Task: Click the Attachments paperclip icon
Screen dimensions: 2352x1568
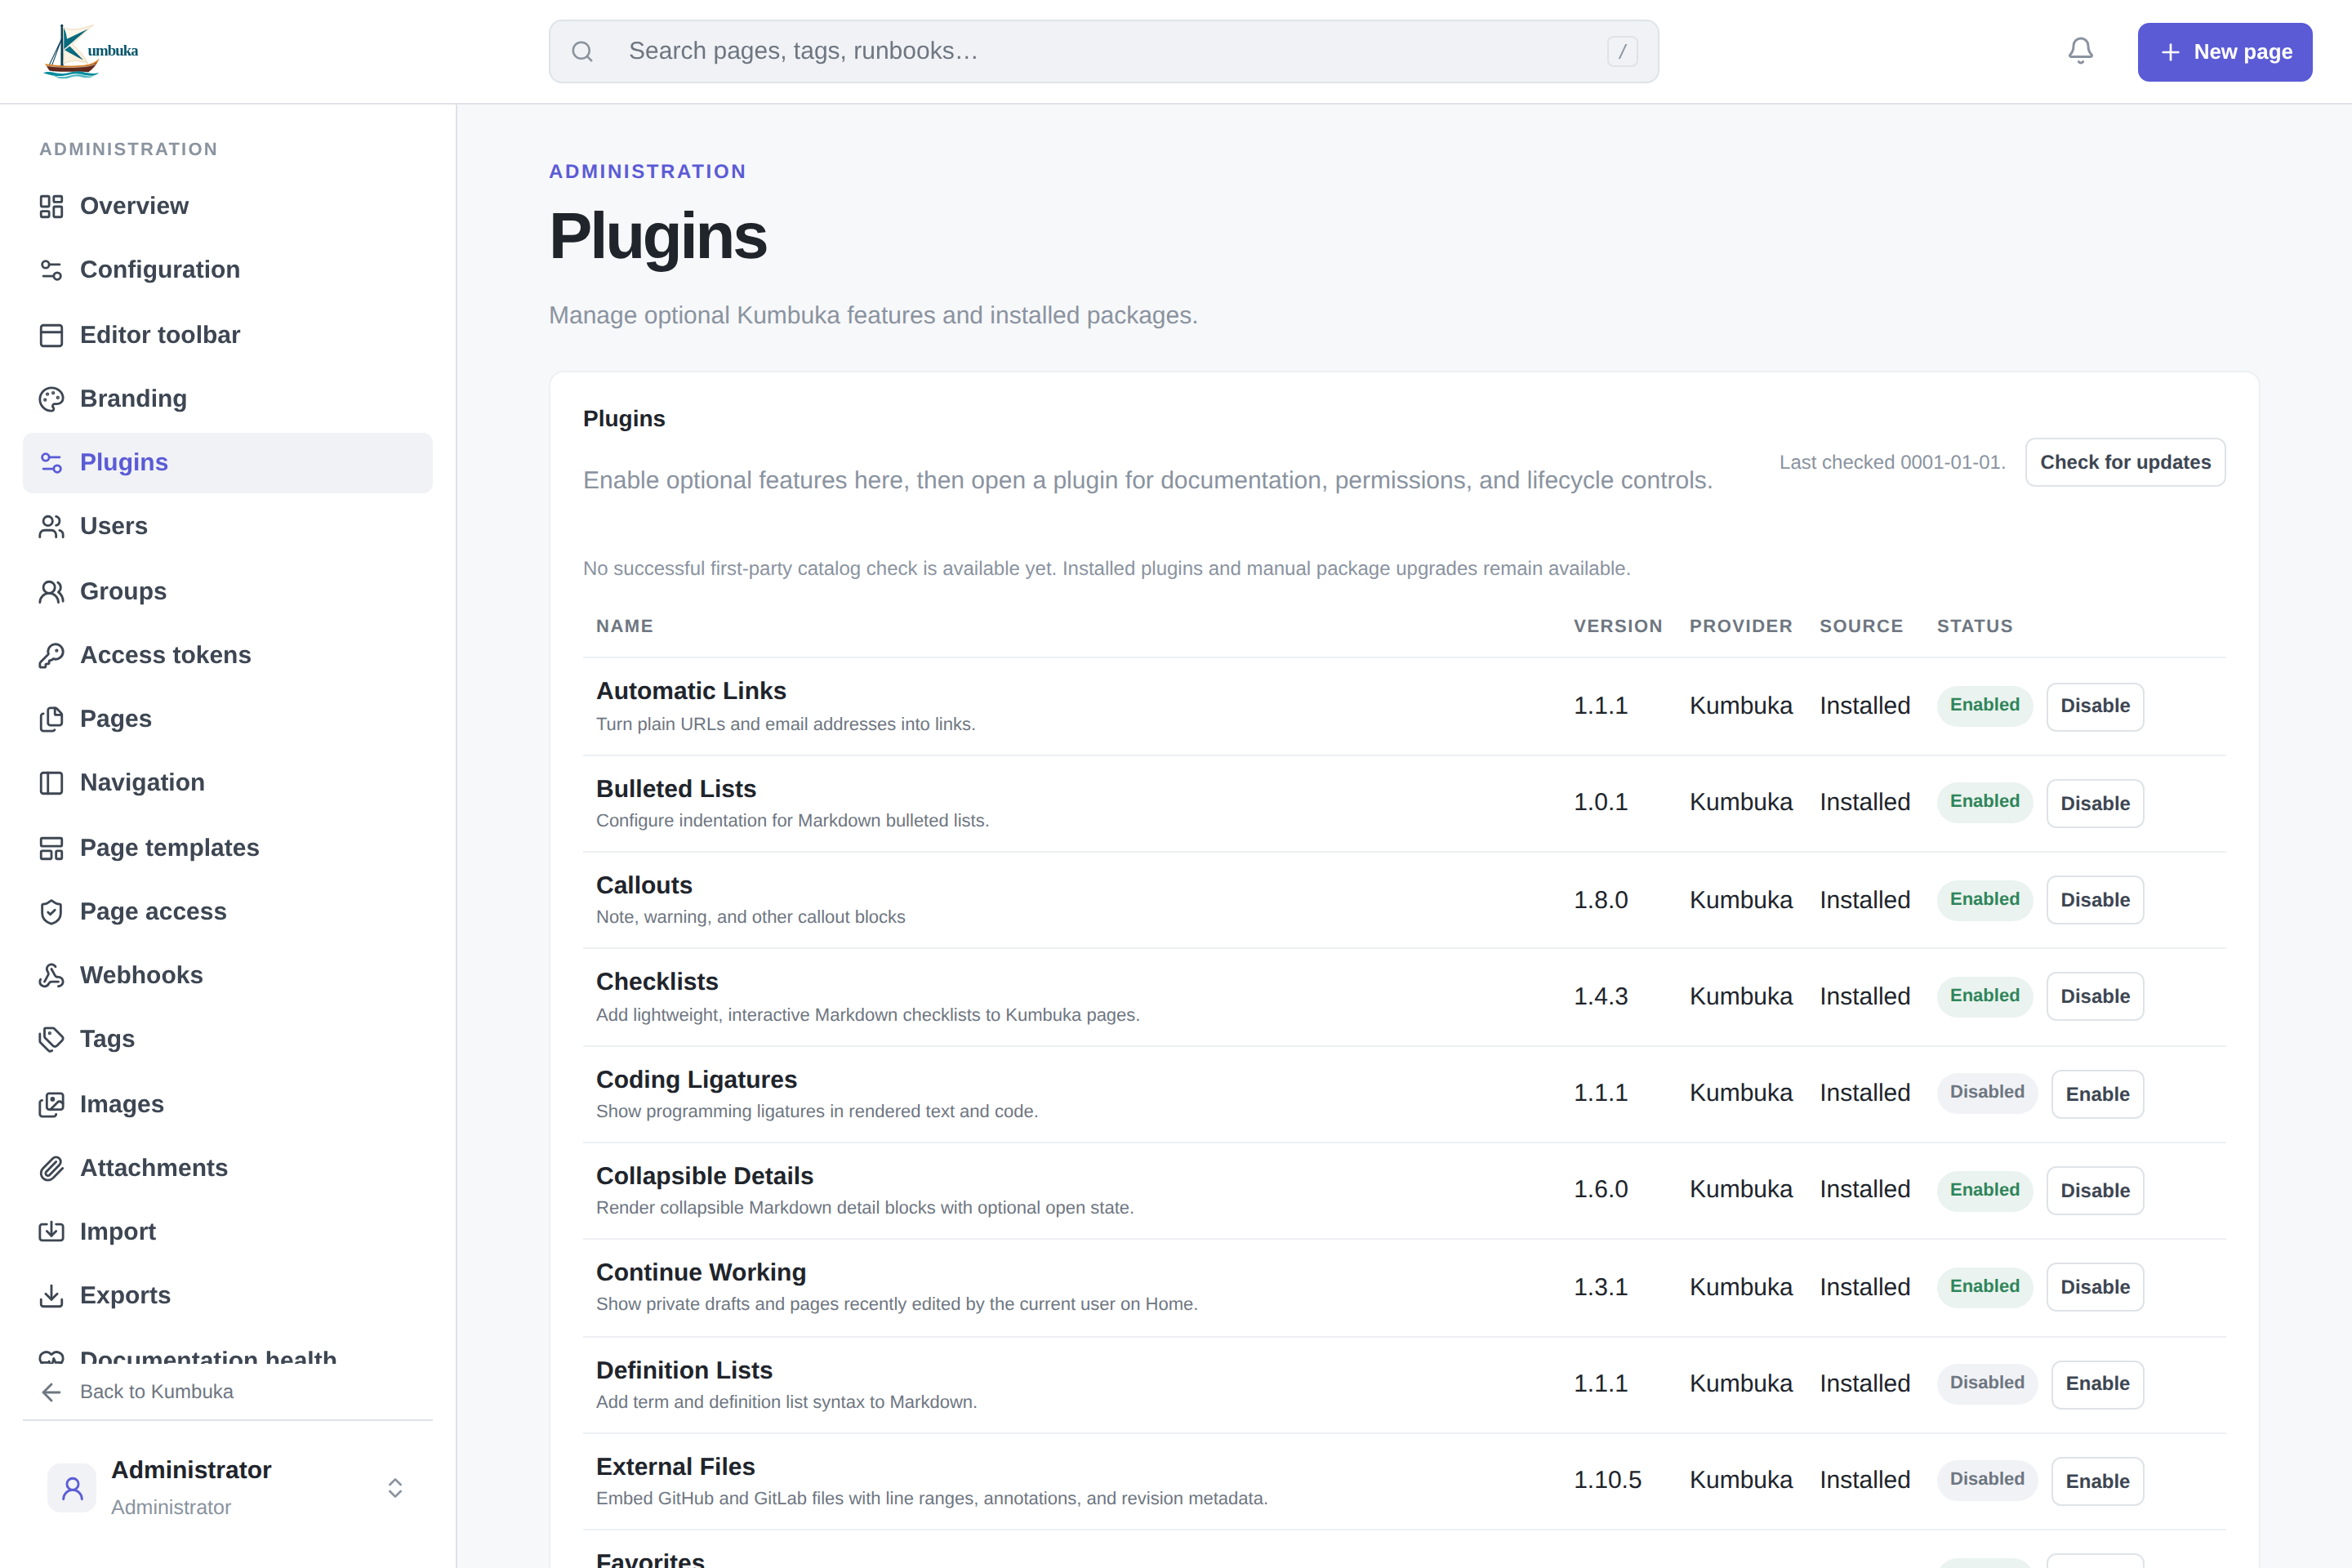Action: (x=51, y=1168)
